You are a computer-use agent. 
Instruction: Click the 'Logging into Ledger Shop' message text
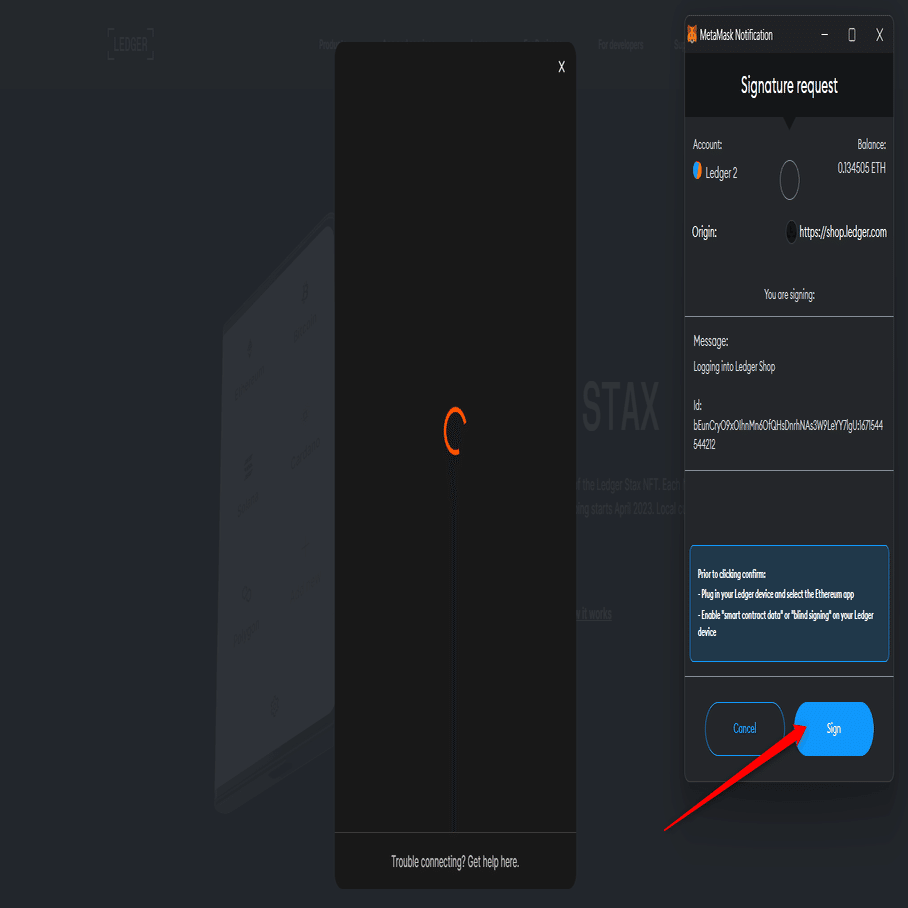[734, 367]
